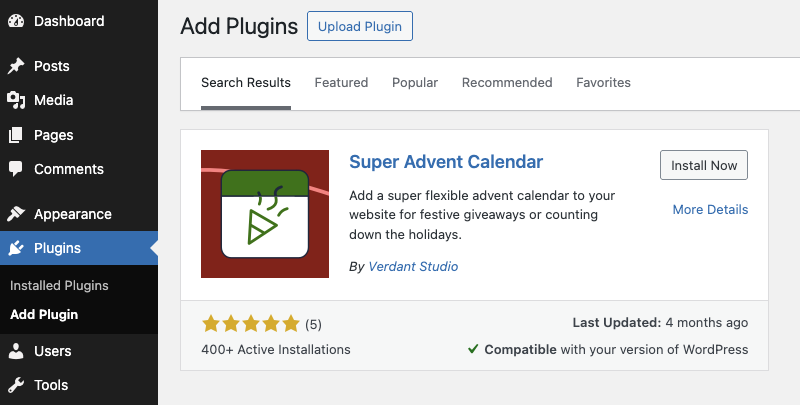
Task: Open the Recommended tab
Action: [x=507, y=83]
